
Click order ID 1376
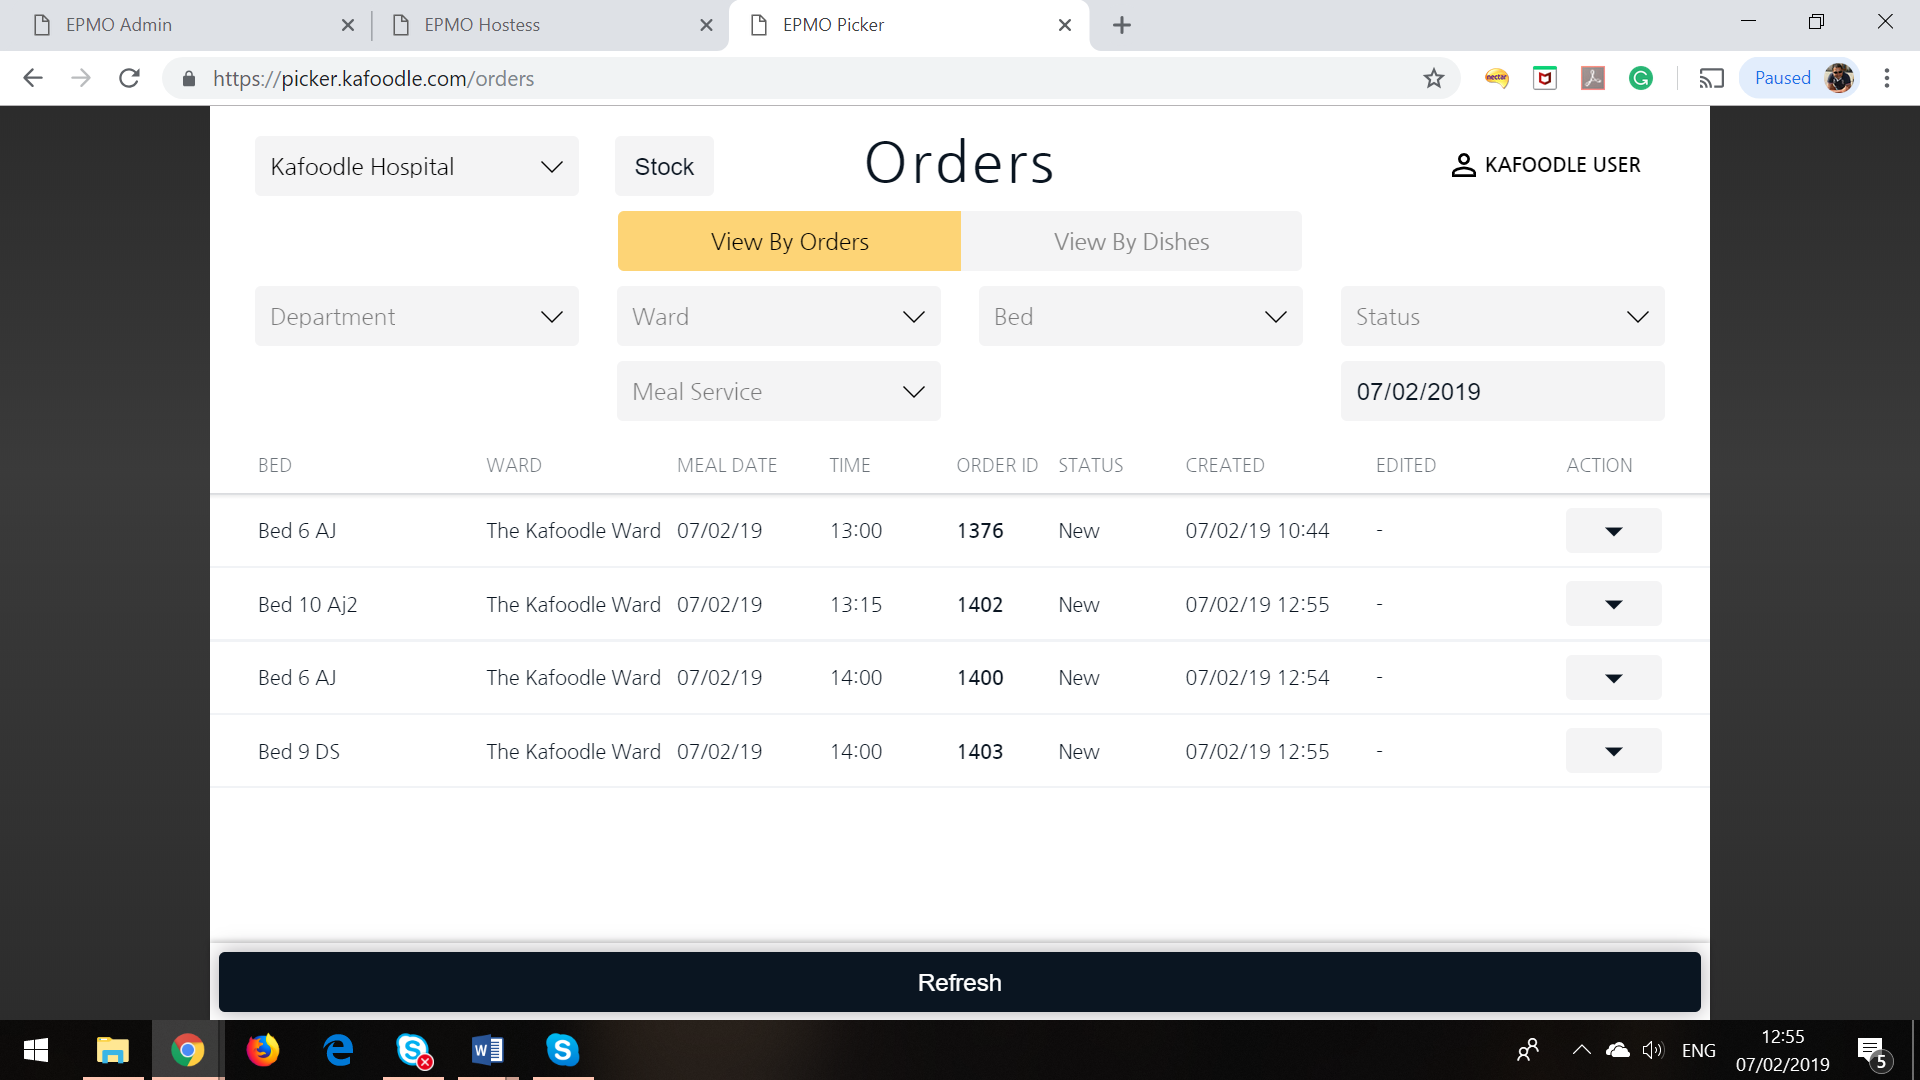click(980, 531)
